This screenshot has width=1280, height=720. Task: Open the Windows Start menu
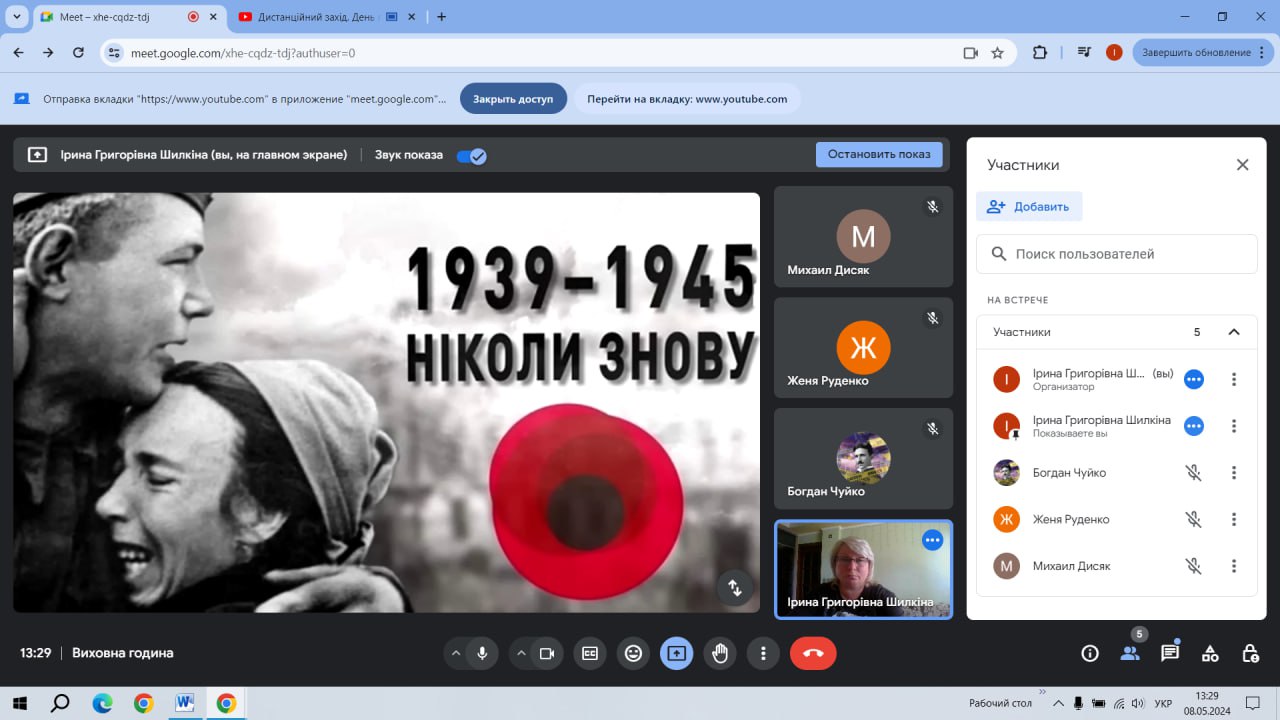click(x=19, y=703)
